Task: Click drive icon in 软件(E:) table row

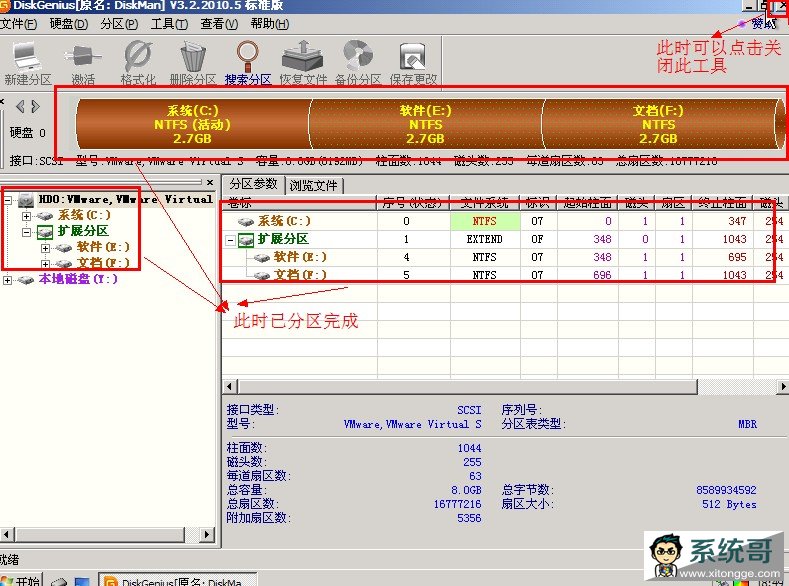Action: (x=262, y=258)
